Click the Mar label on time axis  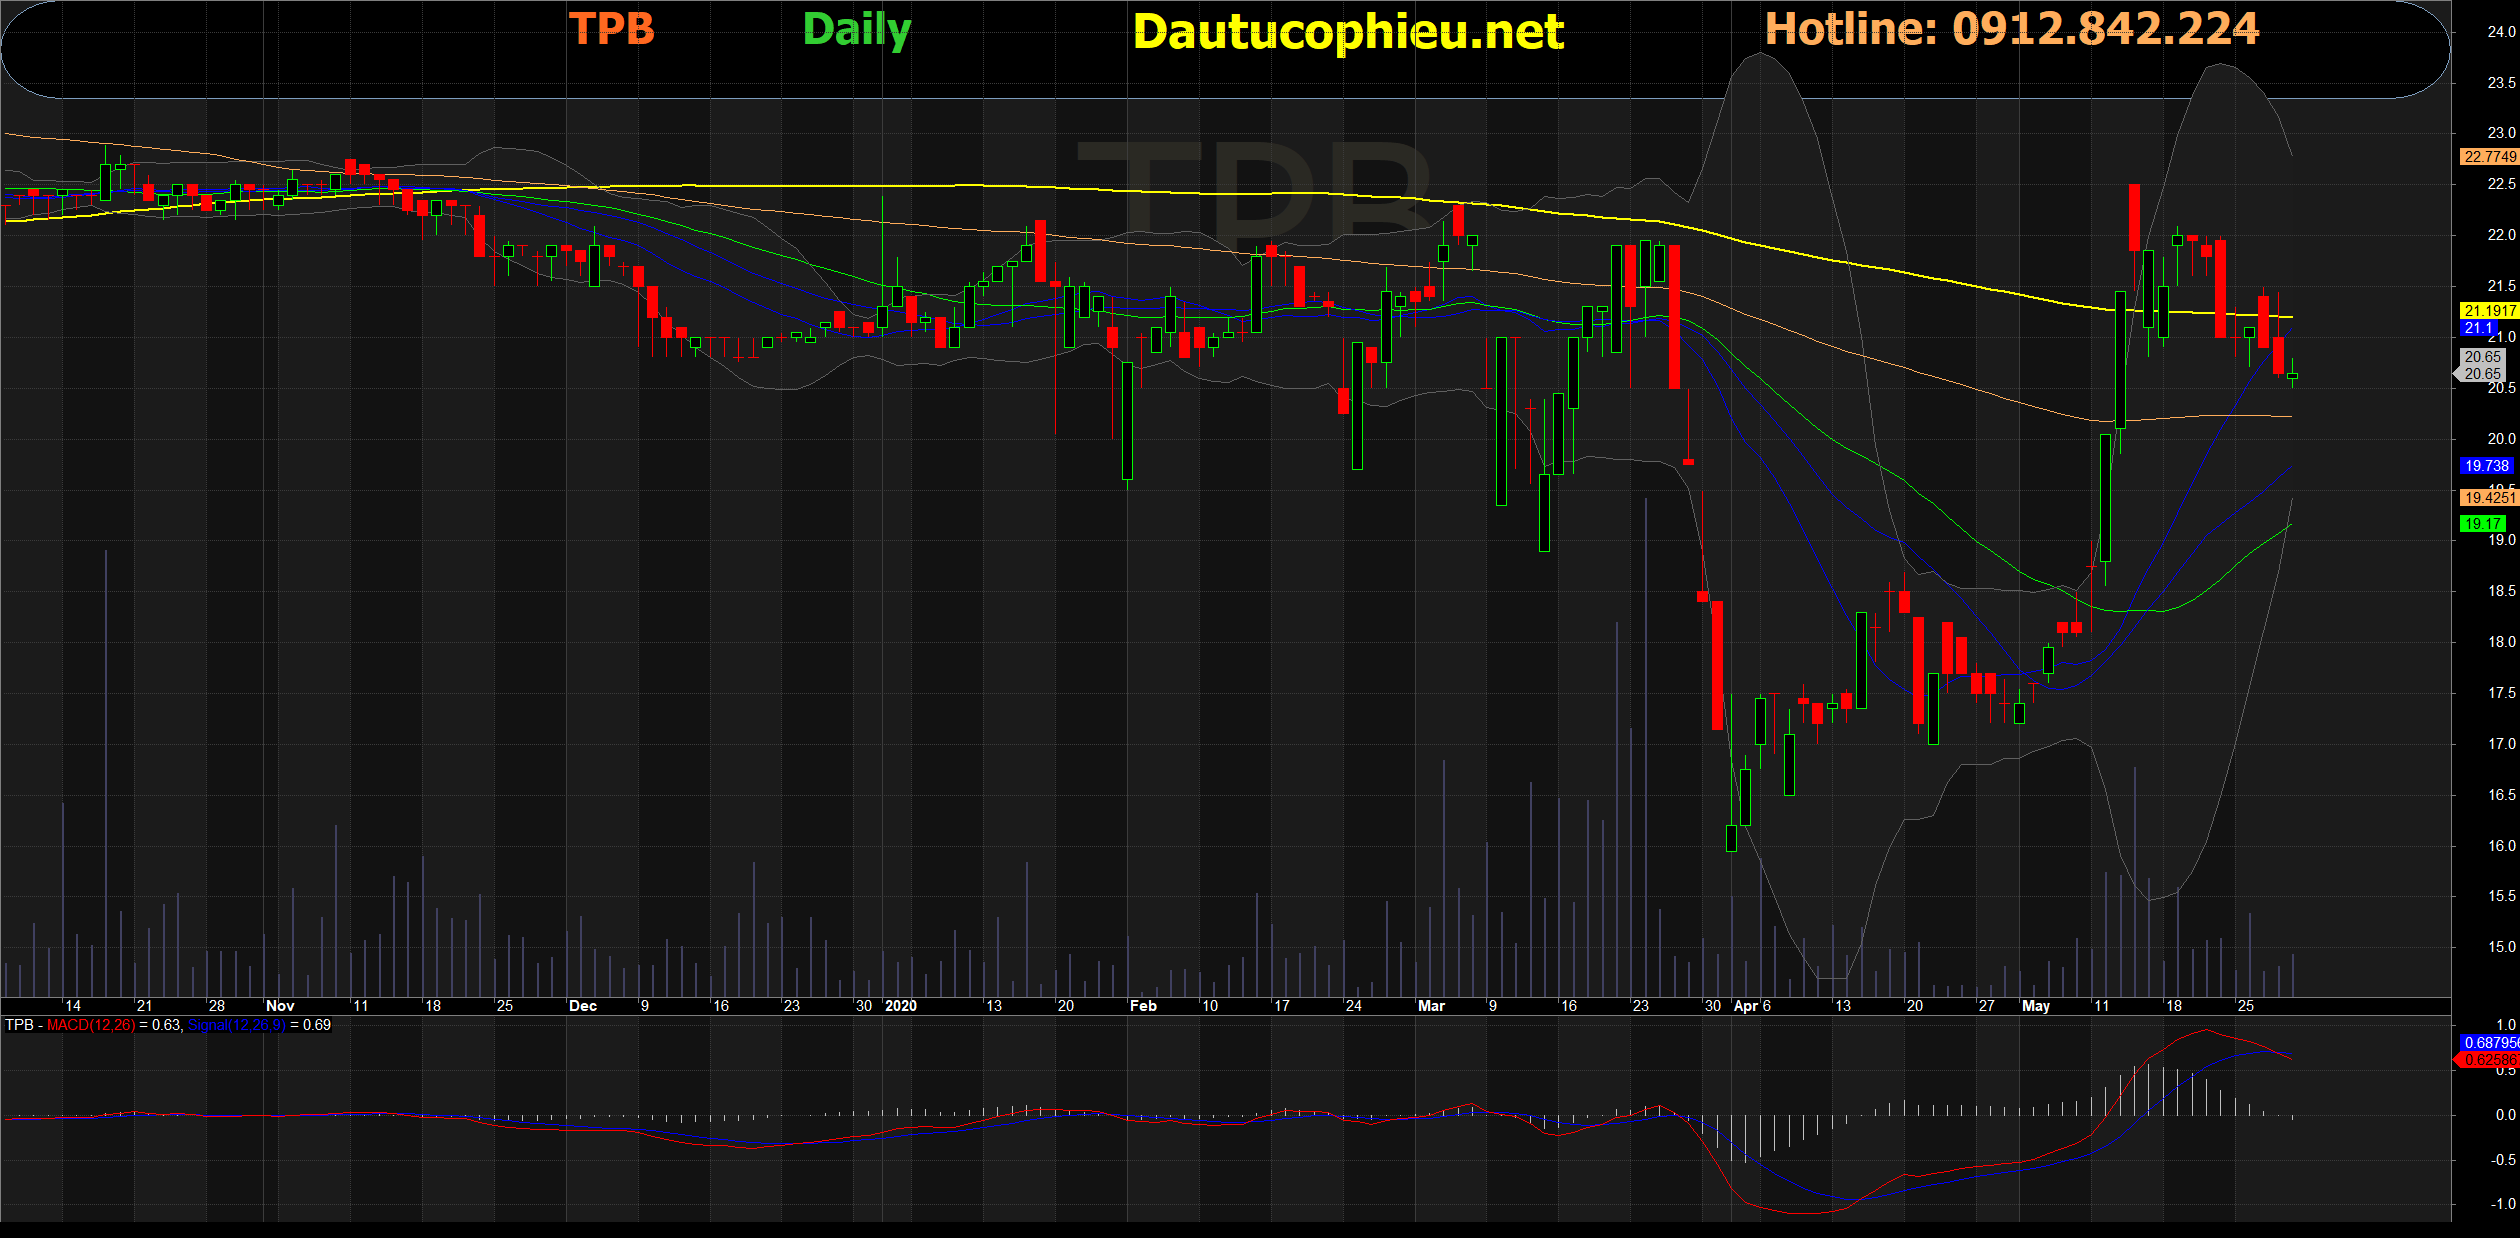(1431, 1006)
